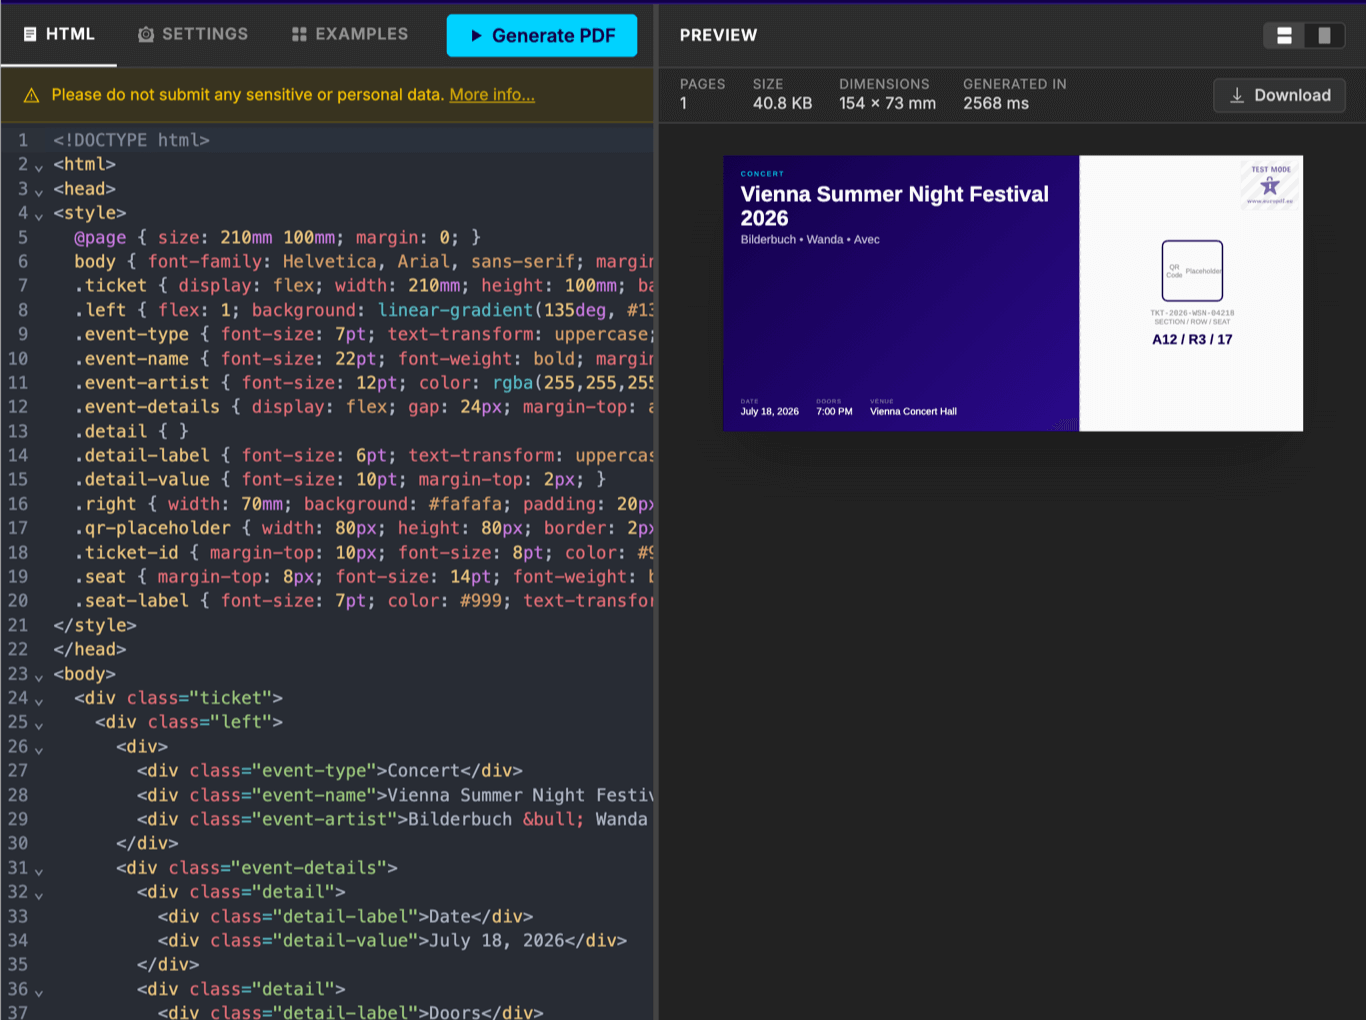Click the Download button
Screen dimensions: 1366x1020
1279,95
